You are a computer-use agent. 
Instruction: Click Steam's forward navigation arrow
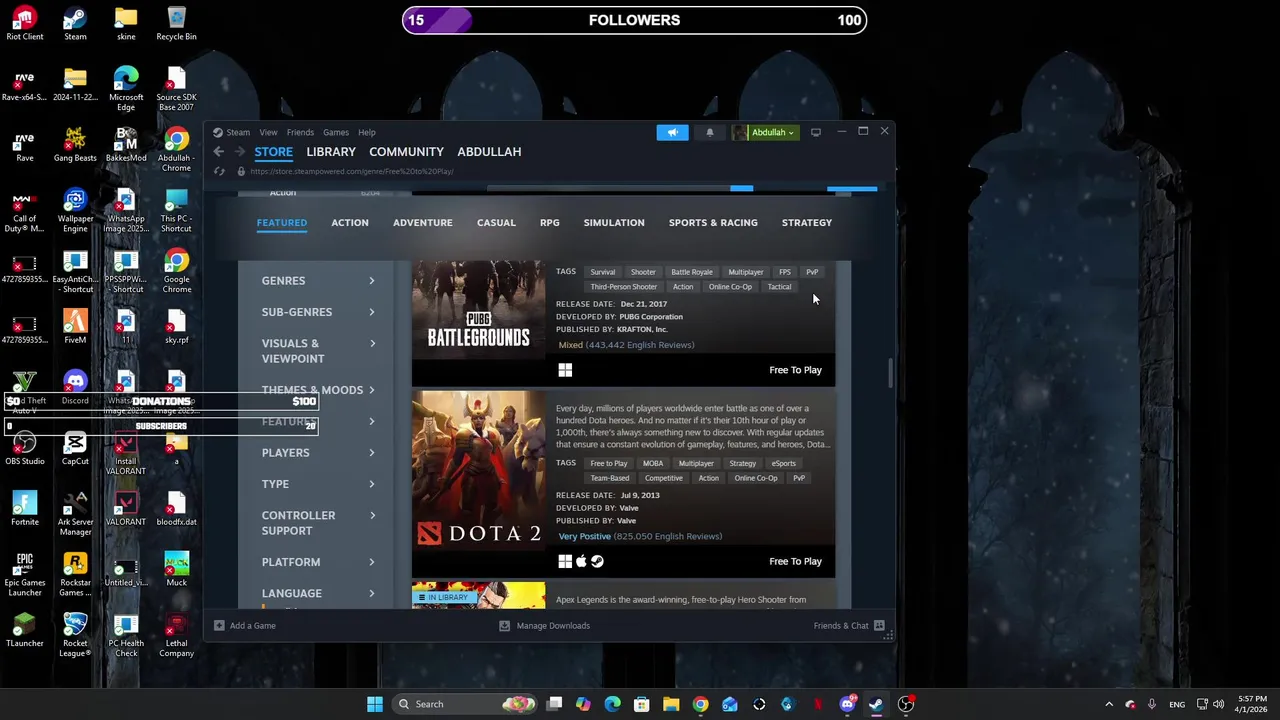click(240, 152)
